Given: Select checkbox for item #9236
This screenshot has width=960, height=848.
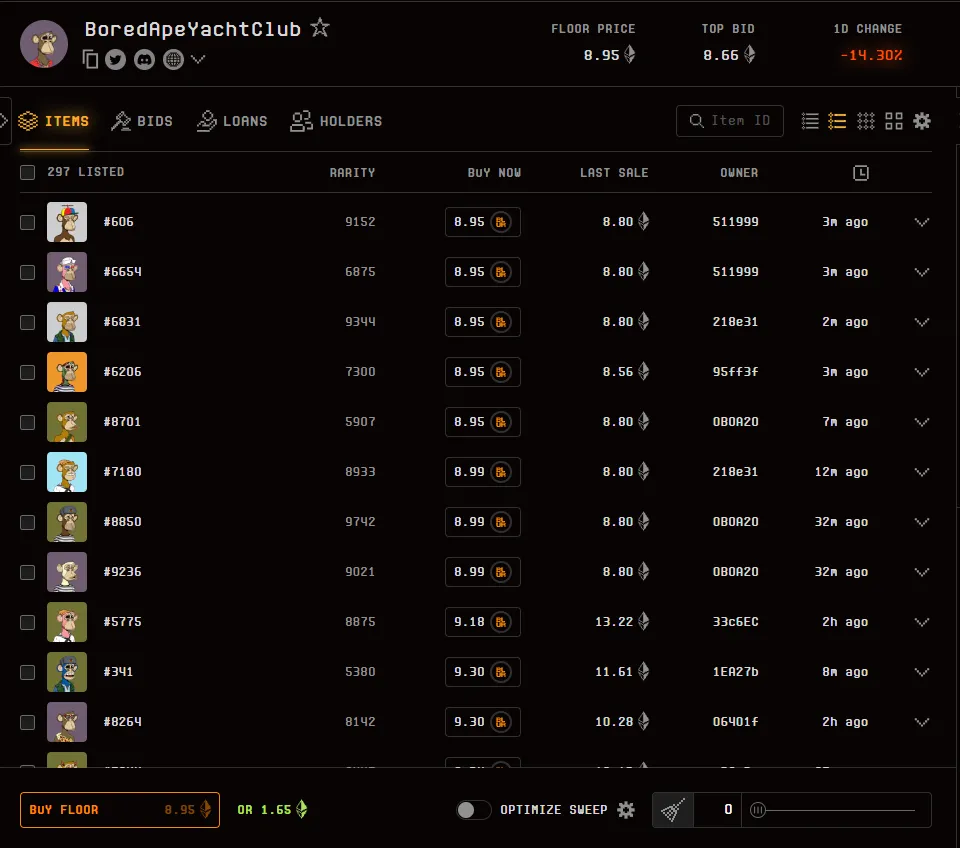Looking at the screenshot, I should (28, 572).
